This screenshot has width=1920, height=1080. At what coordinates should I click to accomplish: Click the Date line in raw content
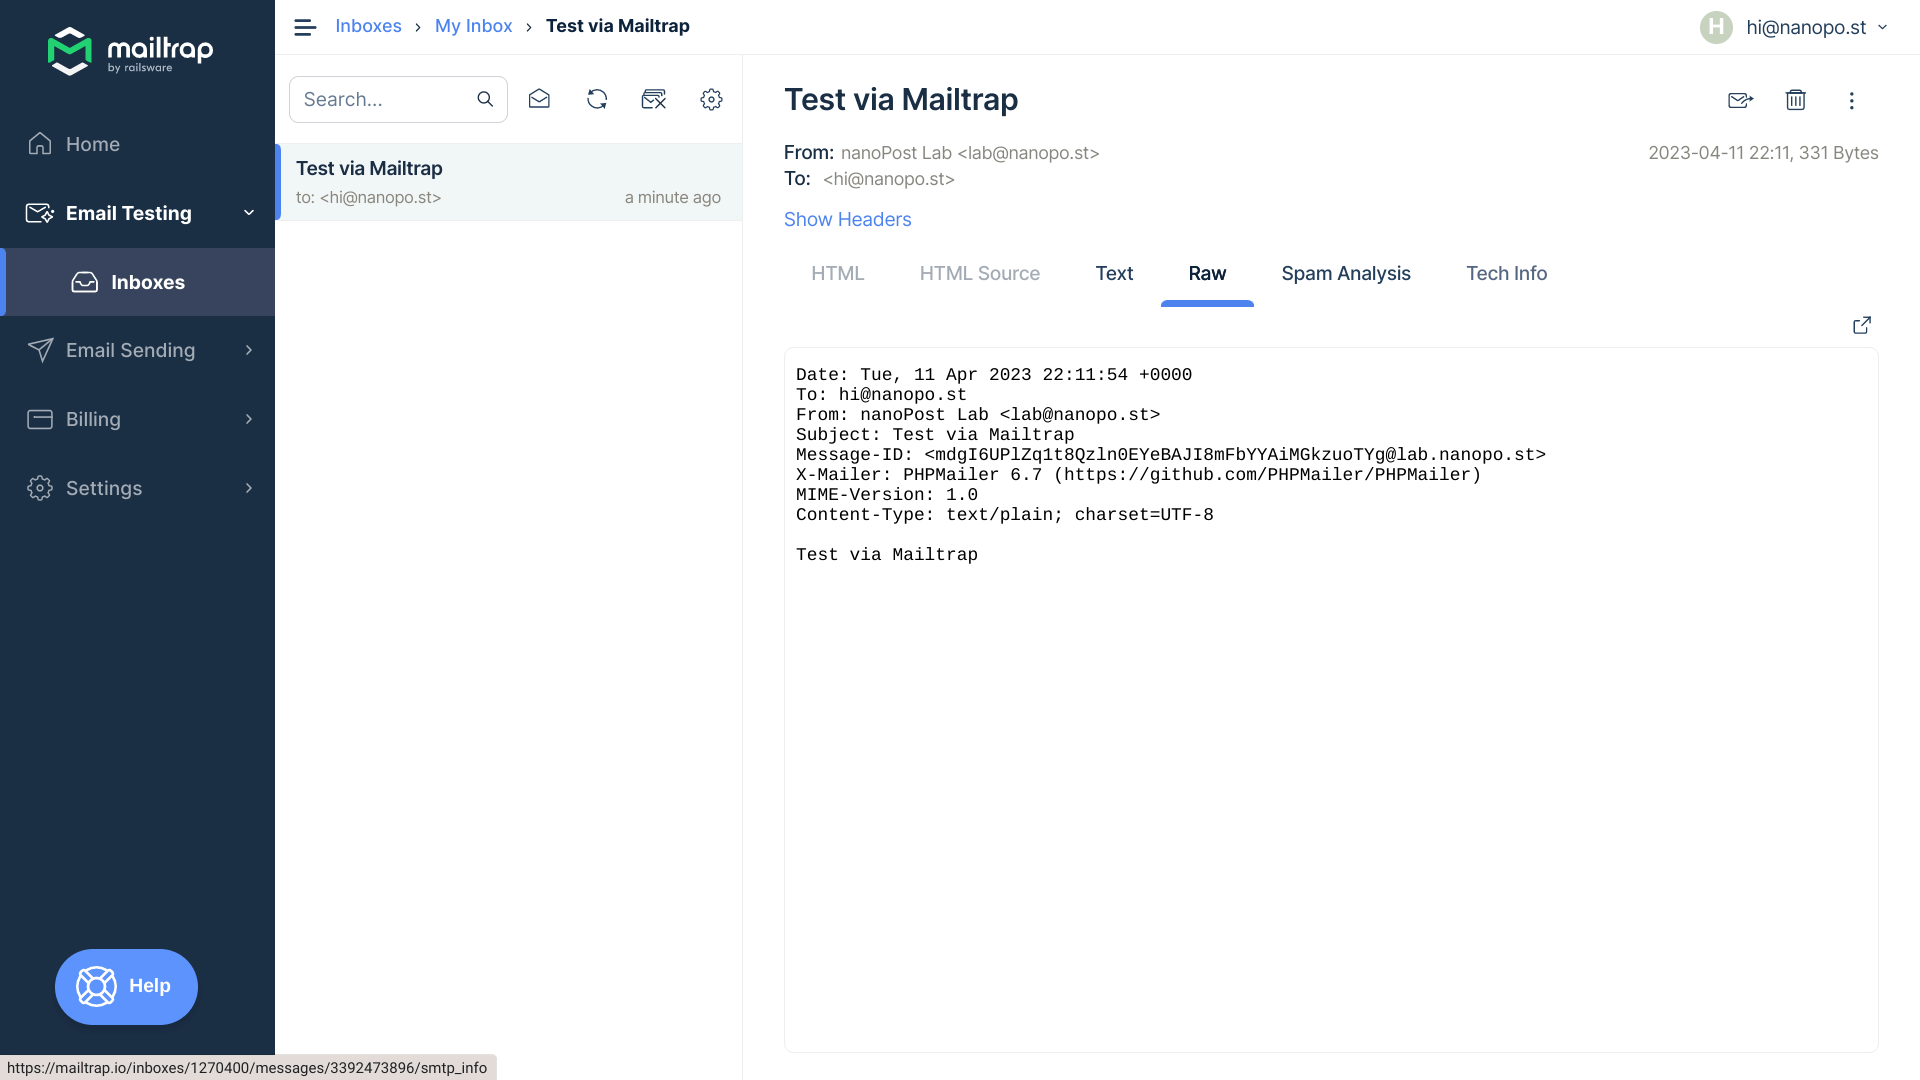[x=994, y=375]
